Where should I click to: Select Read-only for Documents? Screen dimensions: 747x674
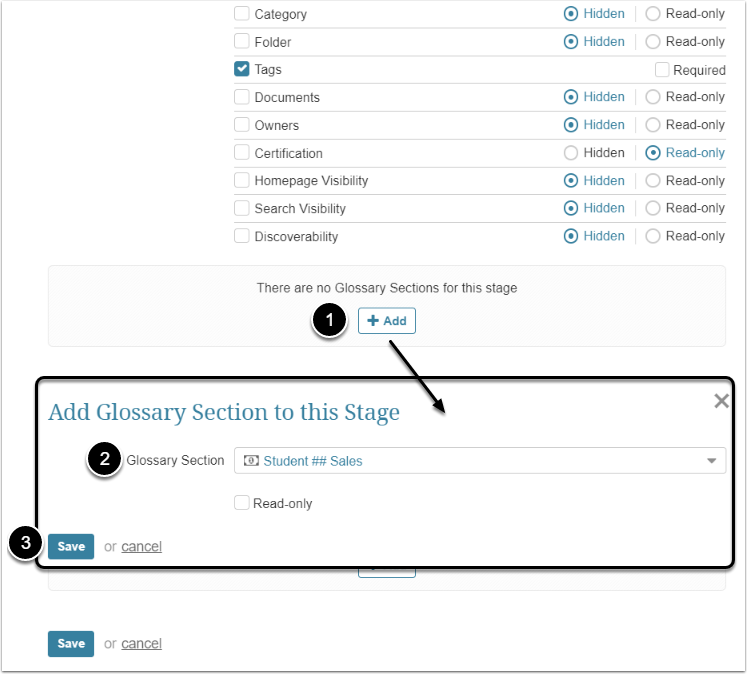tap(653, 97)
